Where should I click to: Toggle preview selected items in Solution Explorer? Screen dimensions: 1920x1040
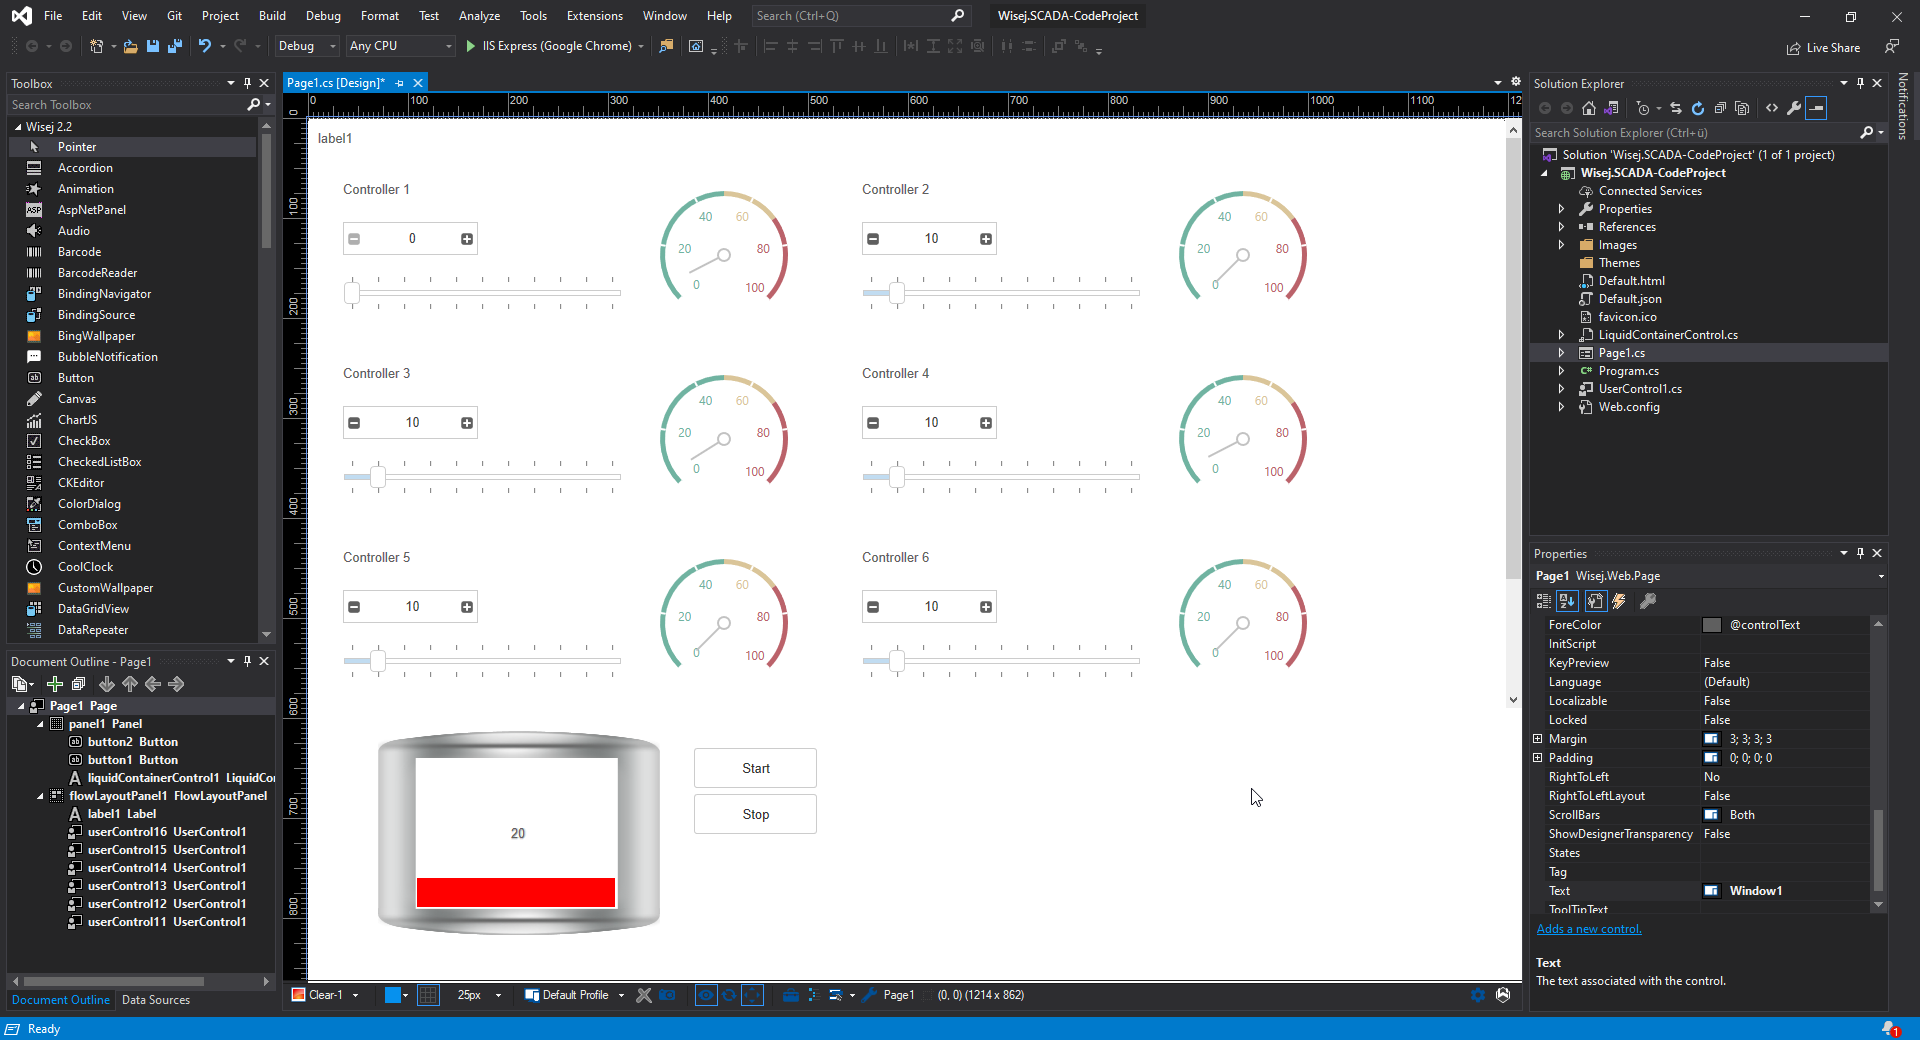1817,108
